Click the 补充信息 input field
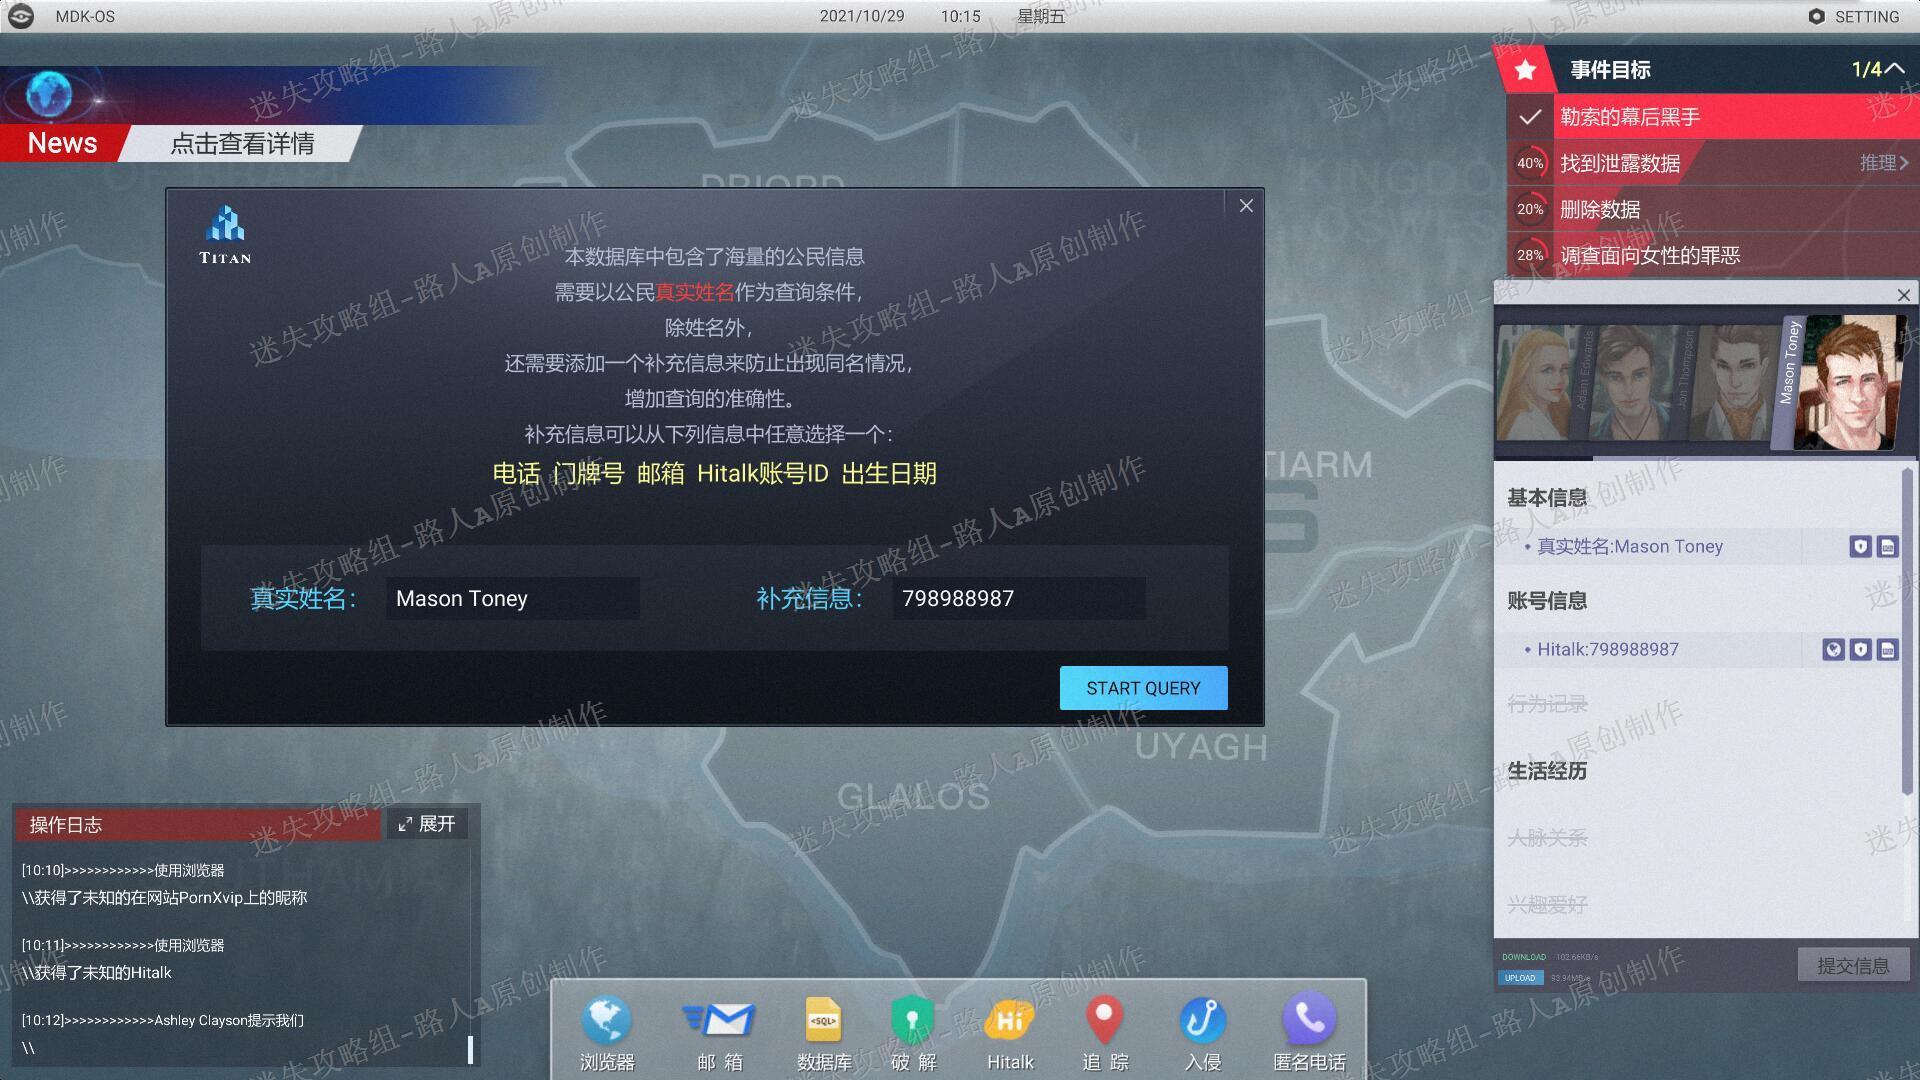 click(x=1019, y=598)
